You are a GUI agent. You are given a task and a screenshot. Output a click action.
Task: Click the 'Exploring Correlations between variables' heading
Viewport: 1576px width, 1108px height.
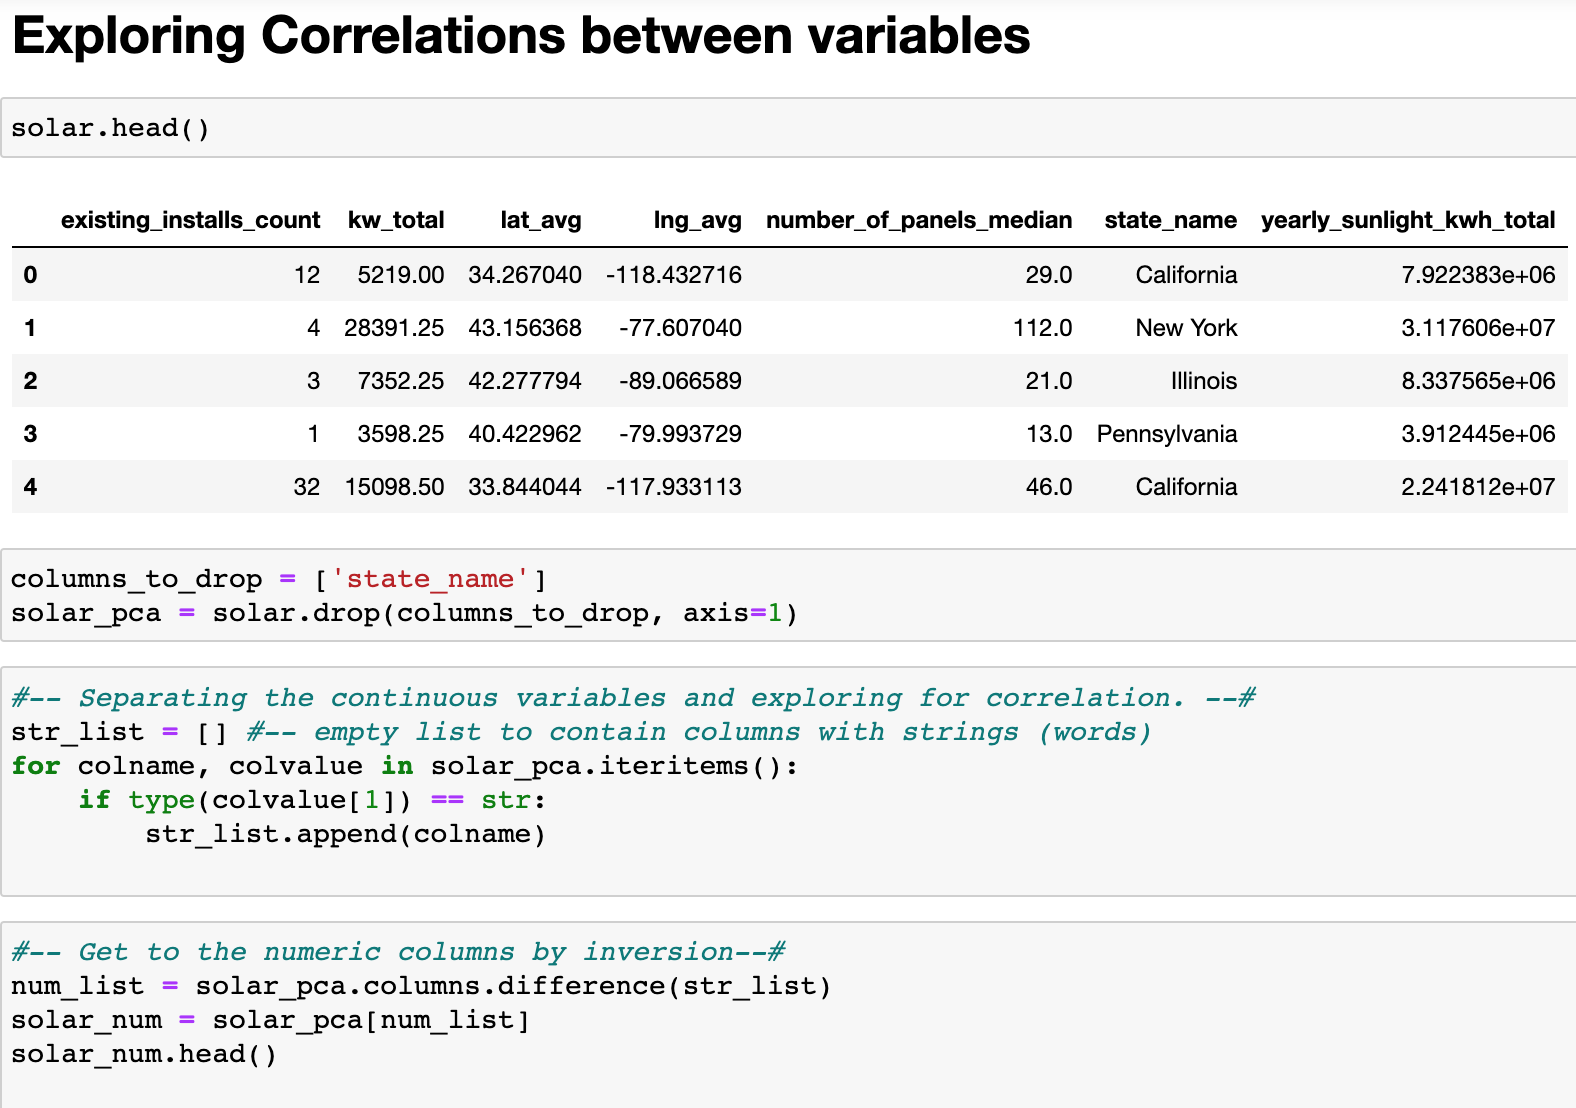521,37
